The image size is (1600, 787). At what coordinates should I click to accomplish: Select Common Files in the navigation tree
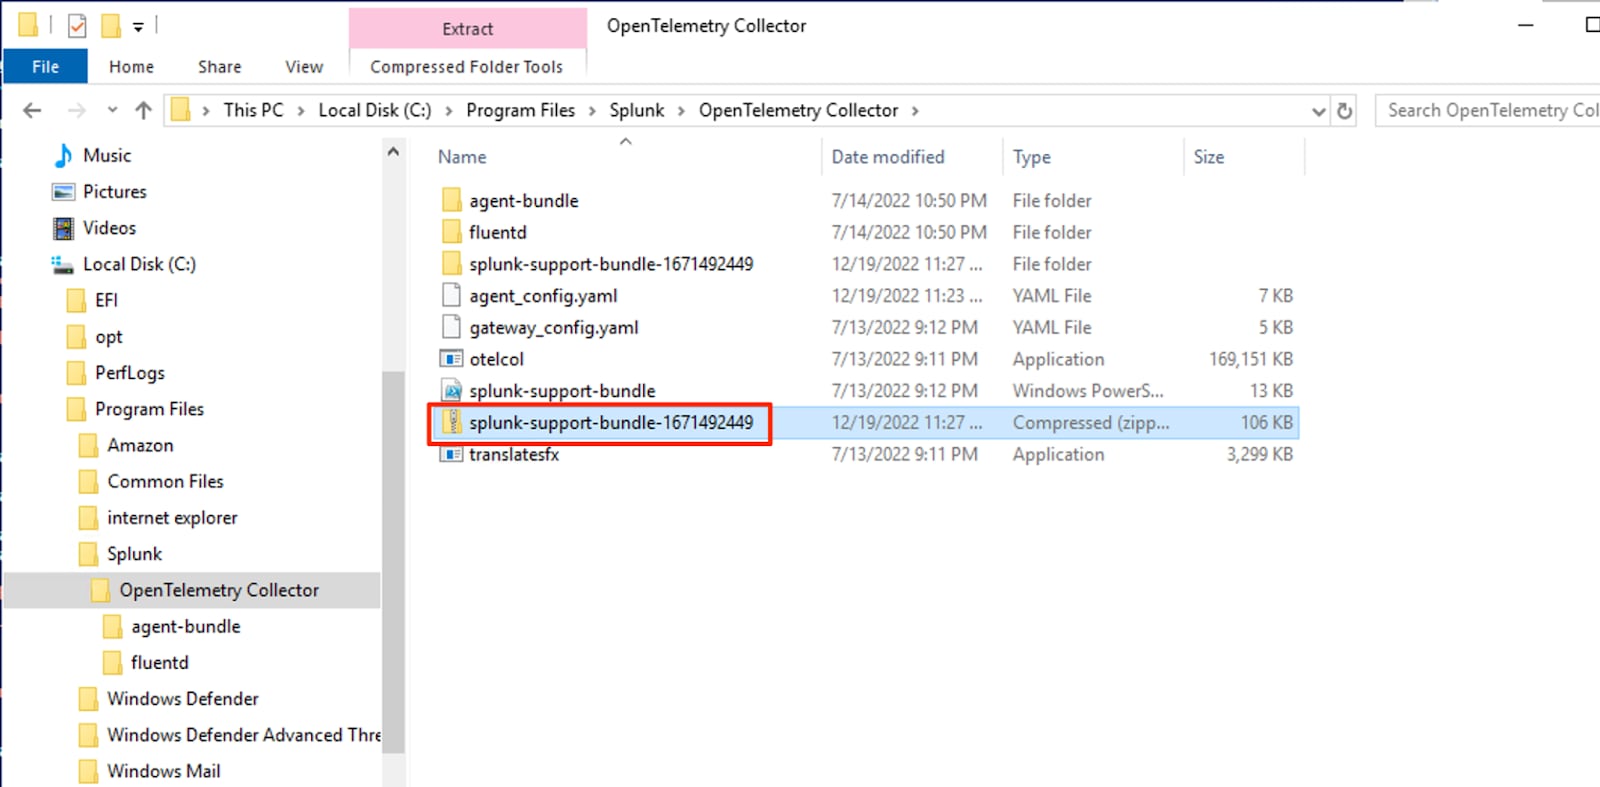165,482
